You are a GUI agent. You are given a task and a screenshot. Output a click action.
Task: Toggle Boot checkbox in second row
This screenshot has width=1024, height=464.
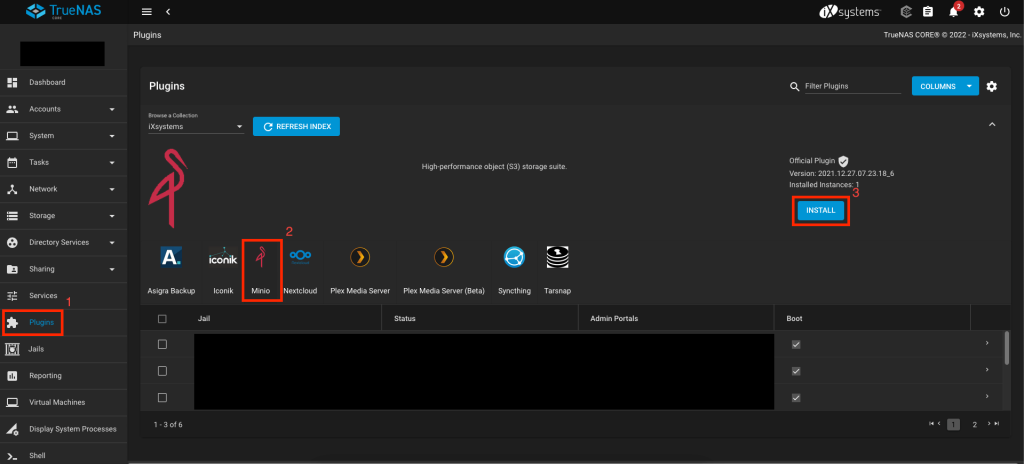(796, 371)
